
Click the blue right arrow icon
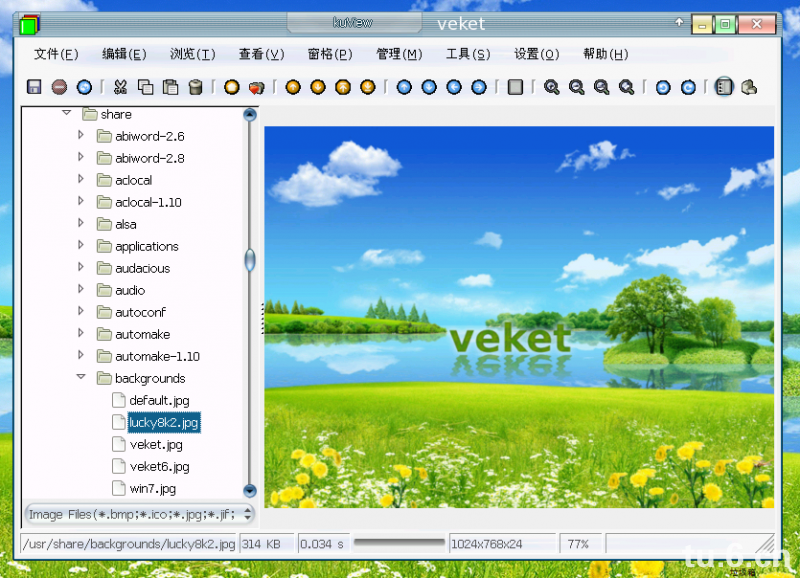tap(479, 87)
